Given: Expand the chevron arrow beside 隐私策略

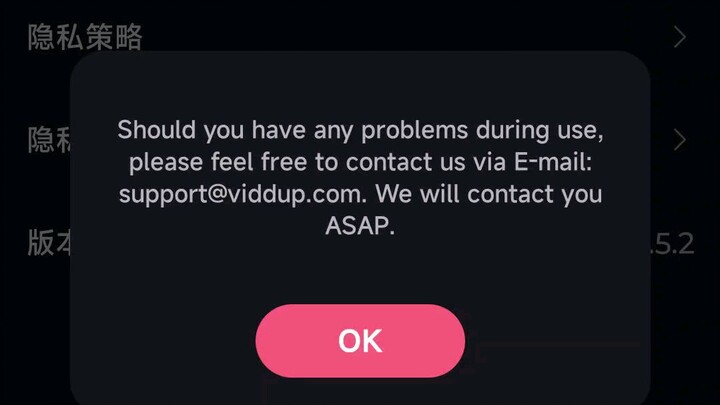Looking at the screenshot, I should coord(680,37).
